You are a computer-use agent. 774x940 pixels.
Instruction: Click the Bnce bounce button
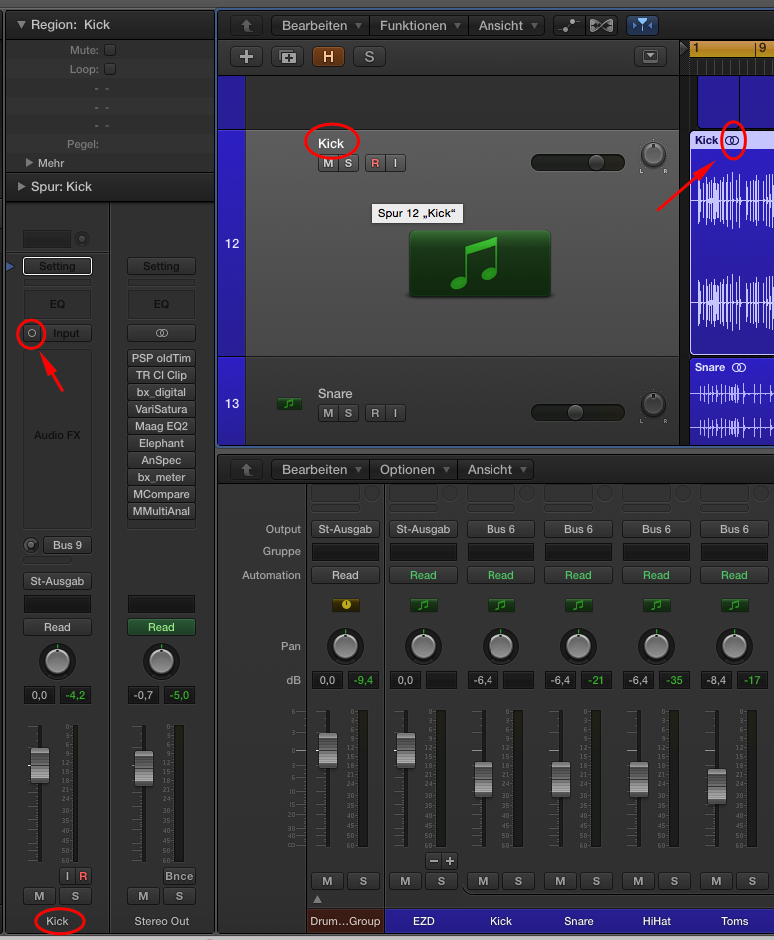click(x=179, y=876)
